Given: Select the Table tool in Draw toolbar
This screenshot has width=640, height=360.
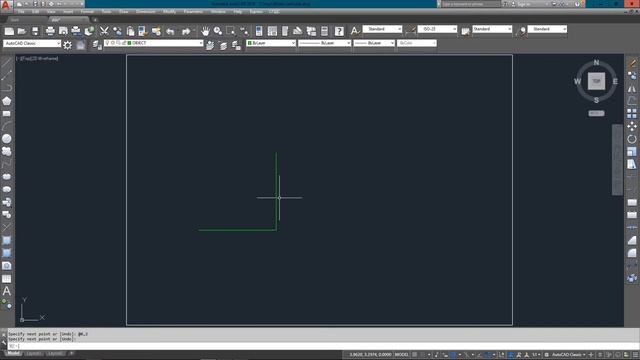Looking at the screenshot, I should (7, 279).
